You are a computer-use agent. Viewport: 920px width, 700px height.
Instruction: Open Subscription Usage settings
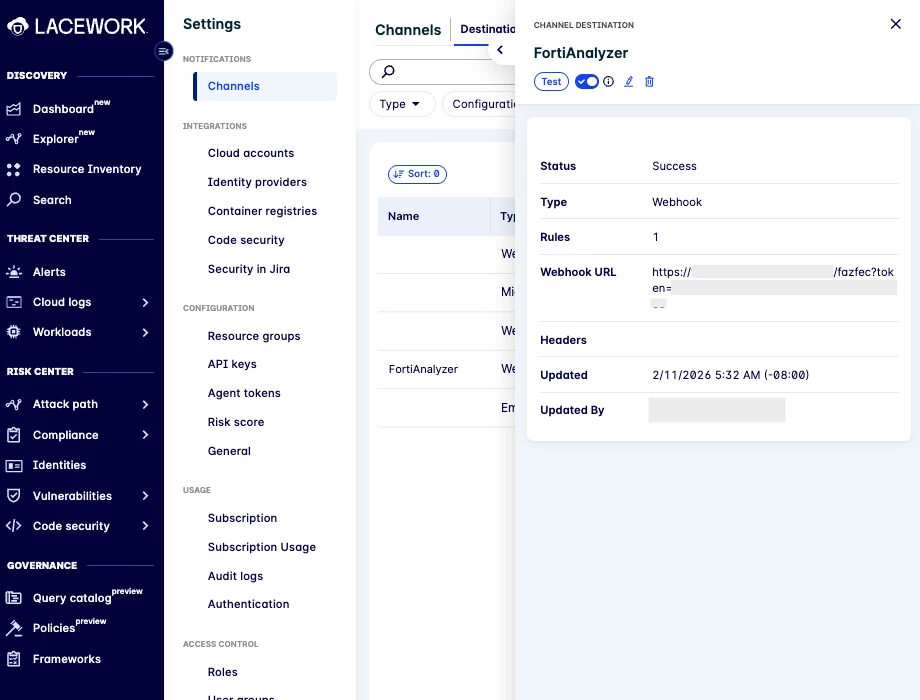pyautogui.click(x=262, y=547)
